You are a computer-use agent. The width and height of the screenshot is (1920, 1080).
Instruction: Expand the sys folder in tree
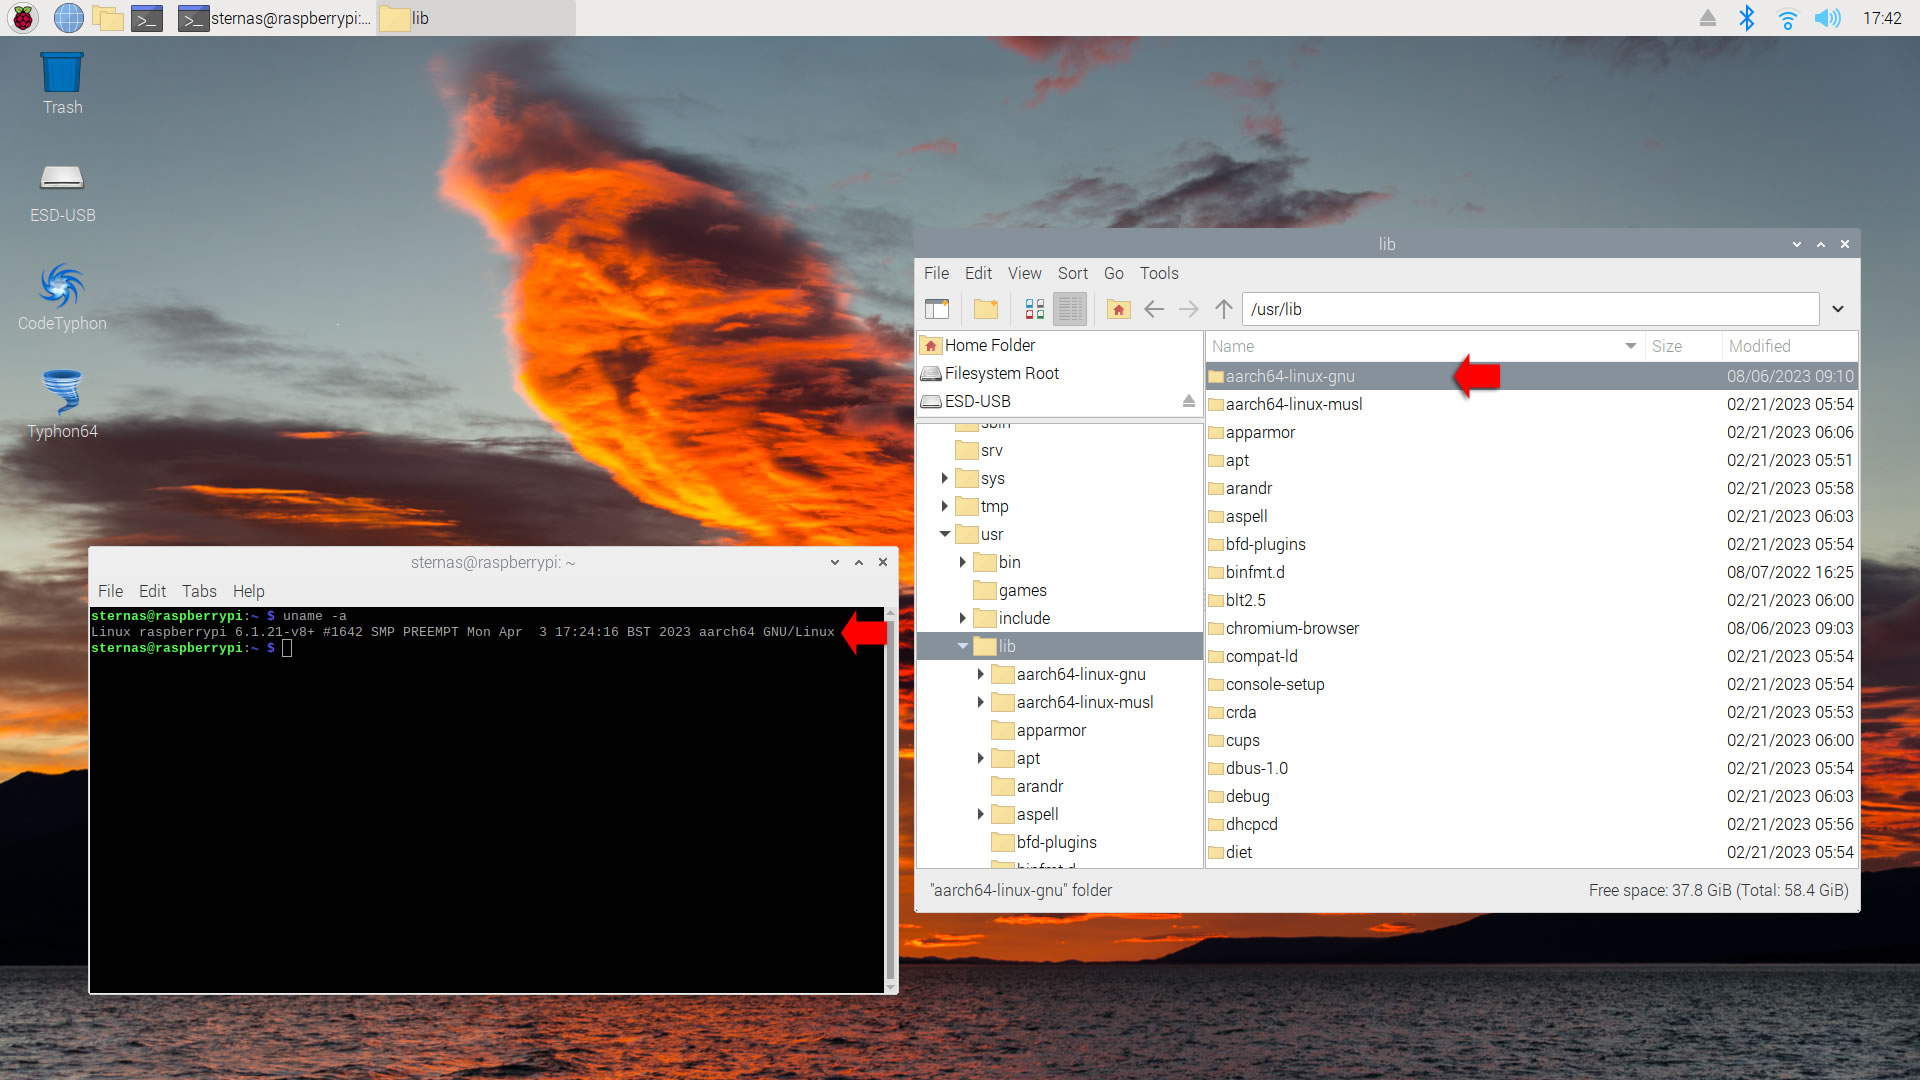(944, 478)
